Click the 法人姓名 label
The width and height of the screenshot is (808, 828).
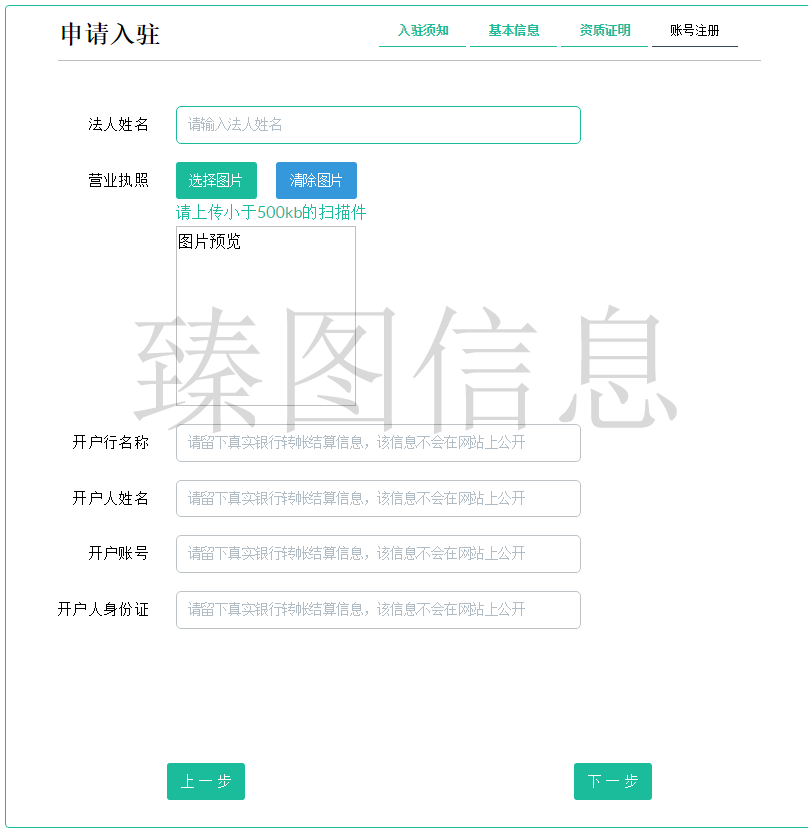coord(118,125)
